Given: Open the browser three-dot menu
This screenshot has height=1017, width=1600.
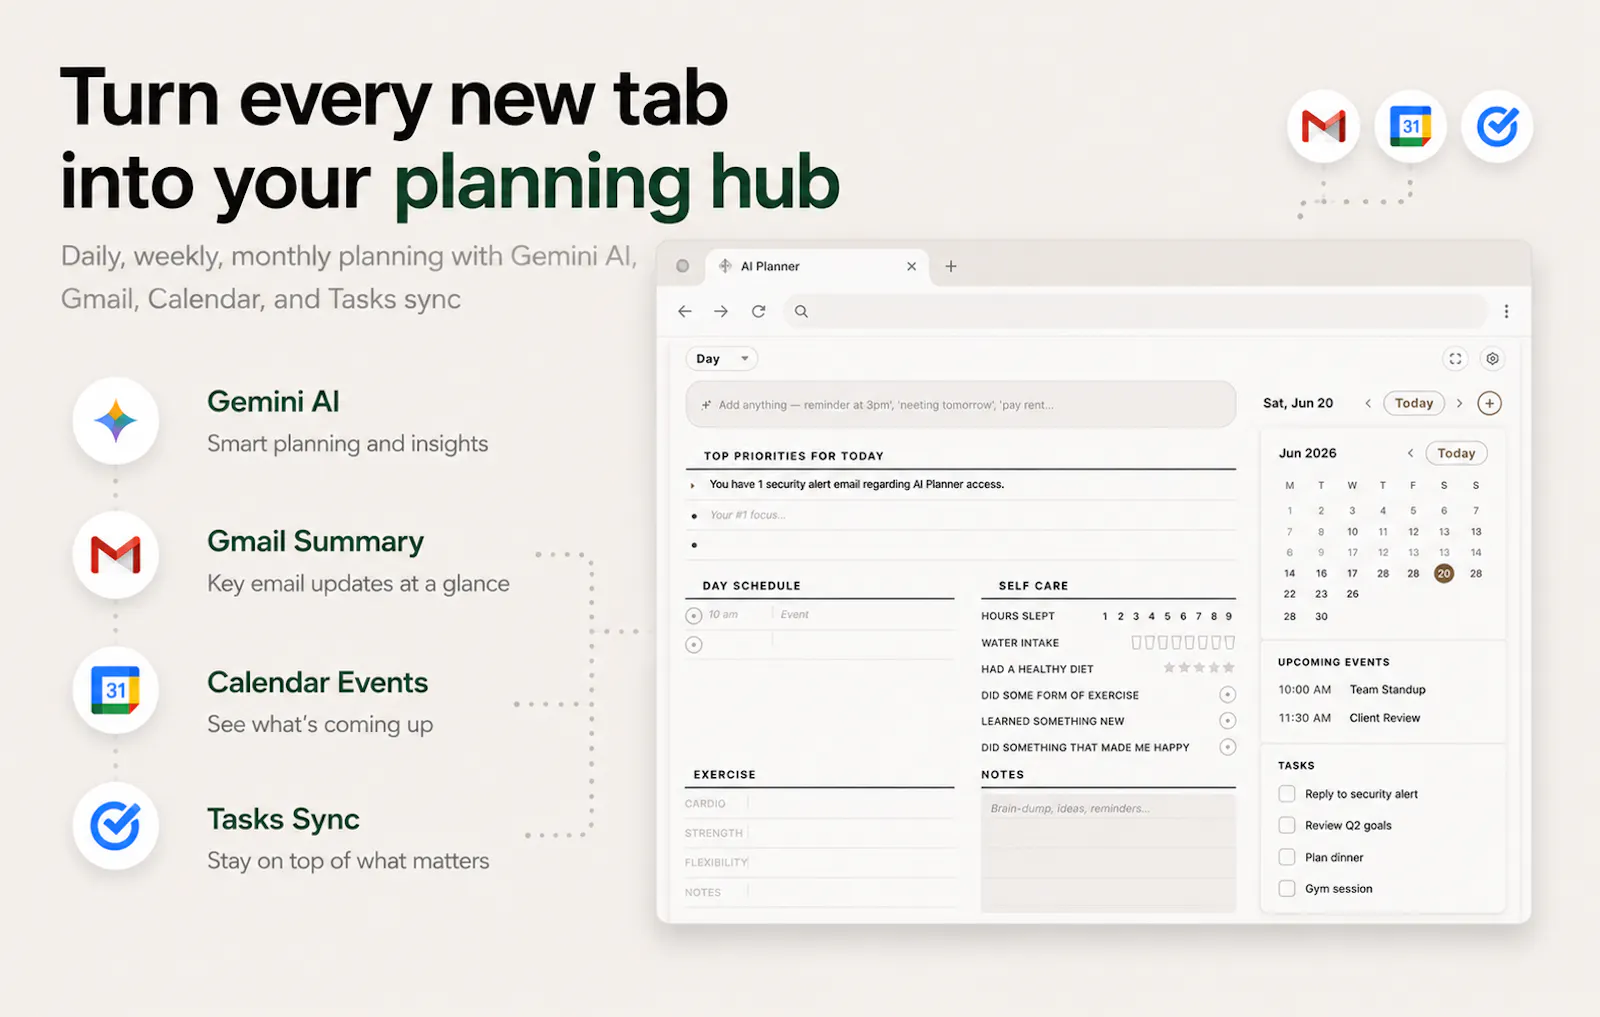Looking at the screenshot, I should click(1506, 311).
